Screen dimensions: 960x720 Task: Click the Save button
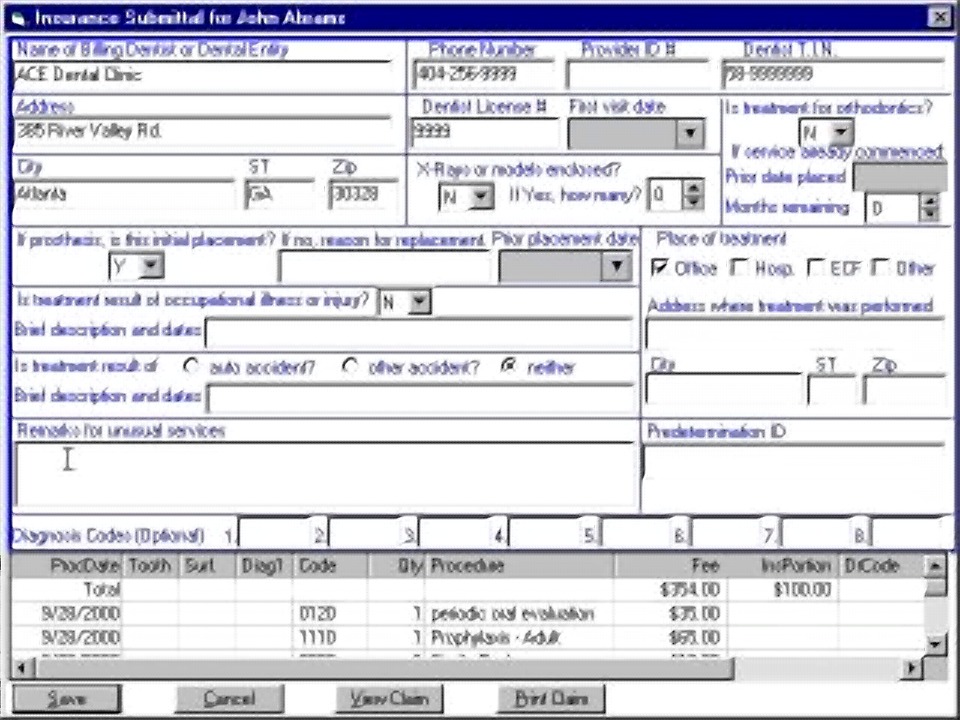67,699
